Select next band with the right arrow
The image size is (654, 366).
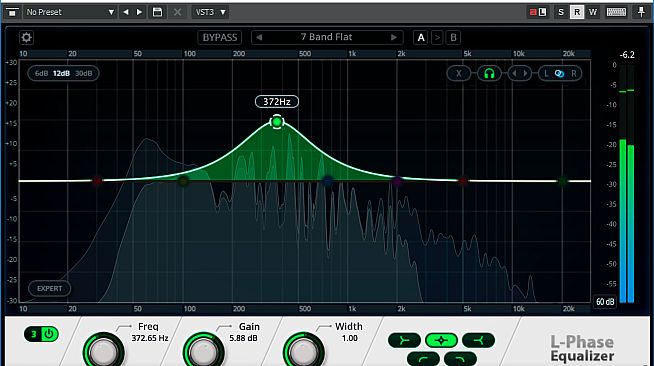526,73
